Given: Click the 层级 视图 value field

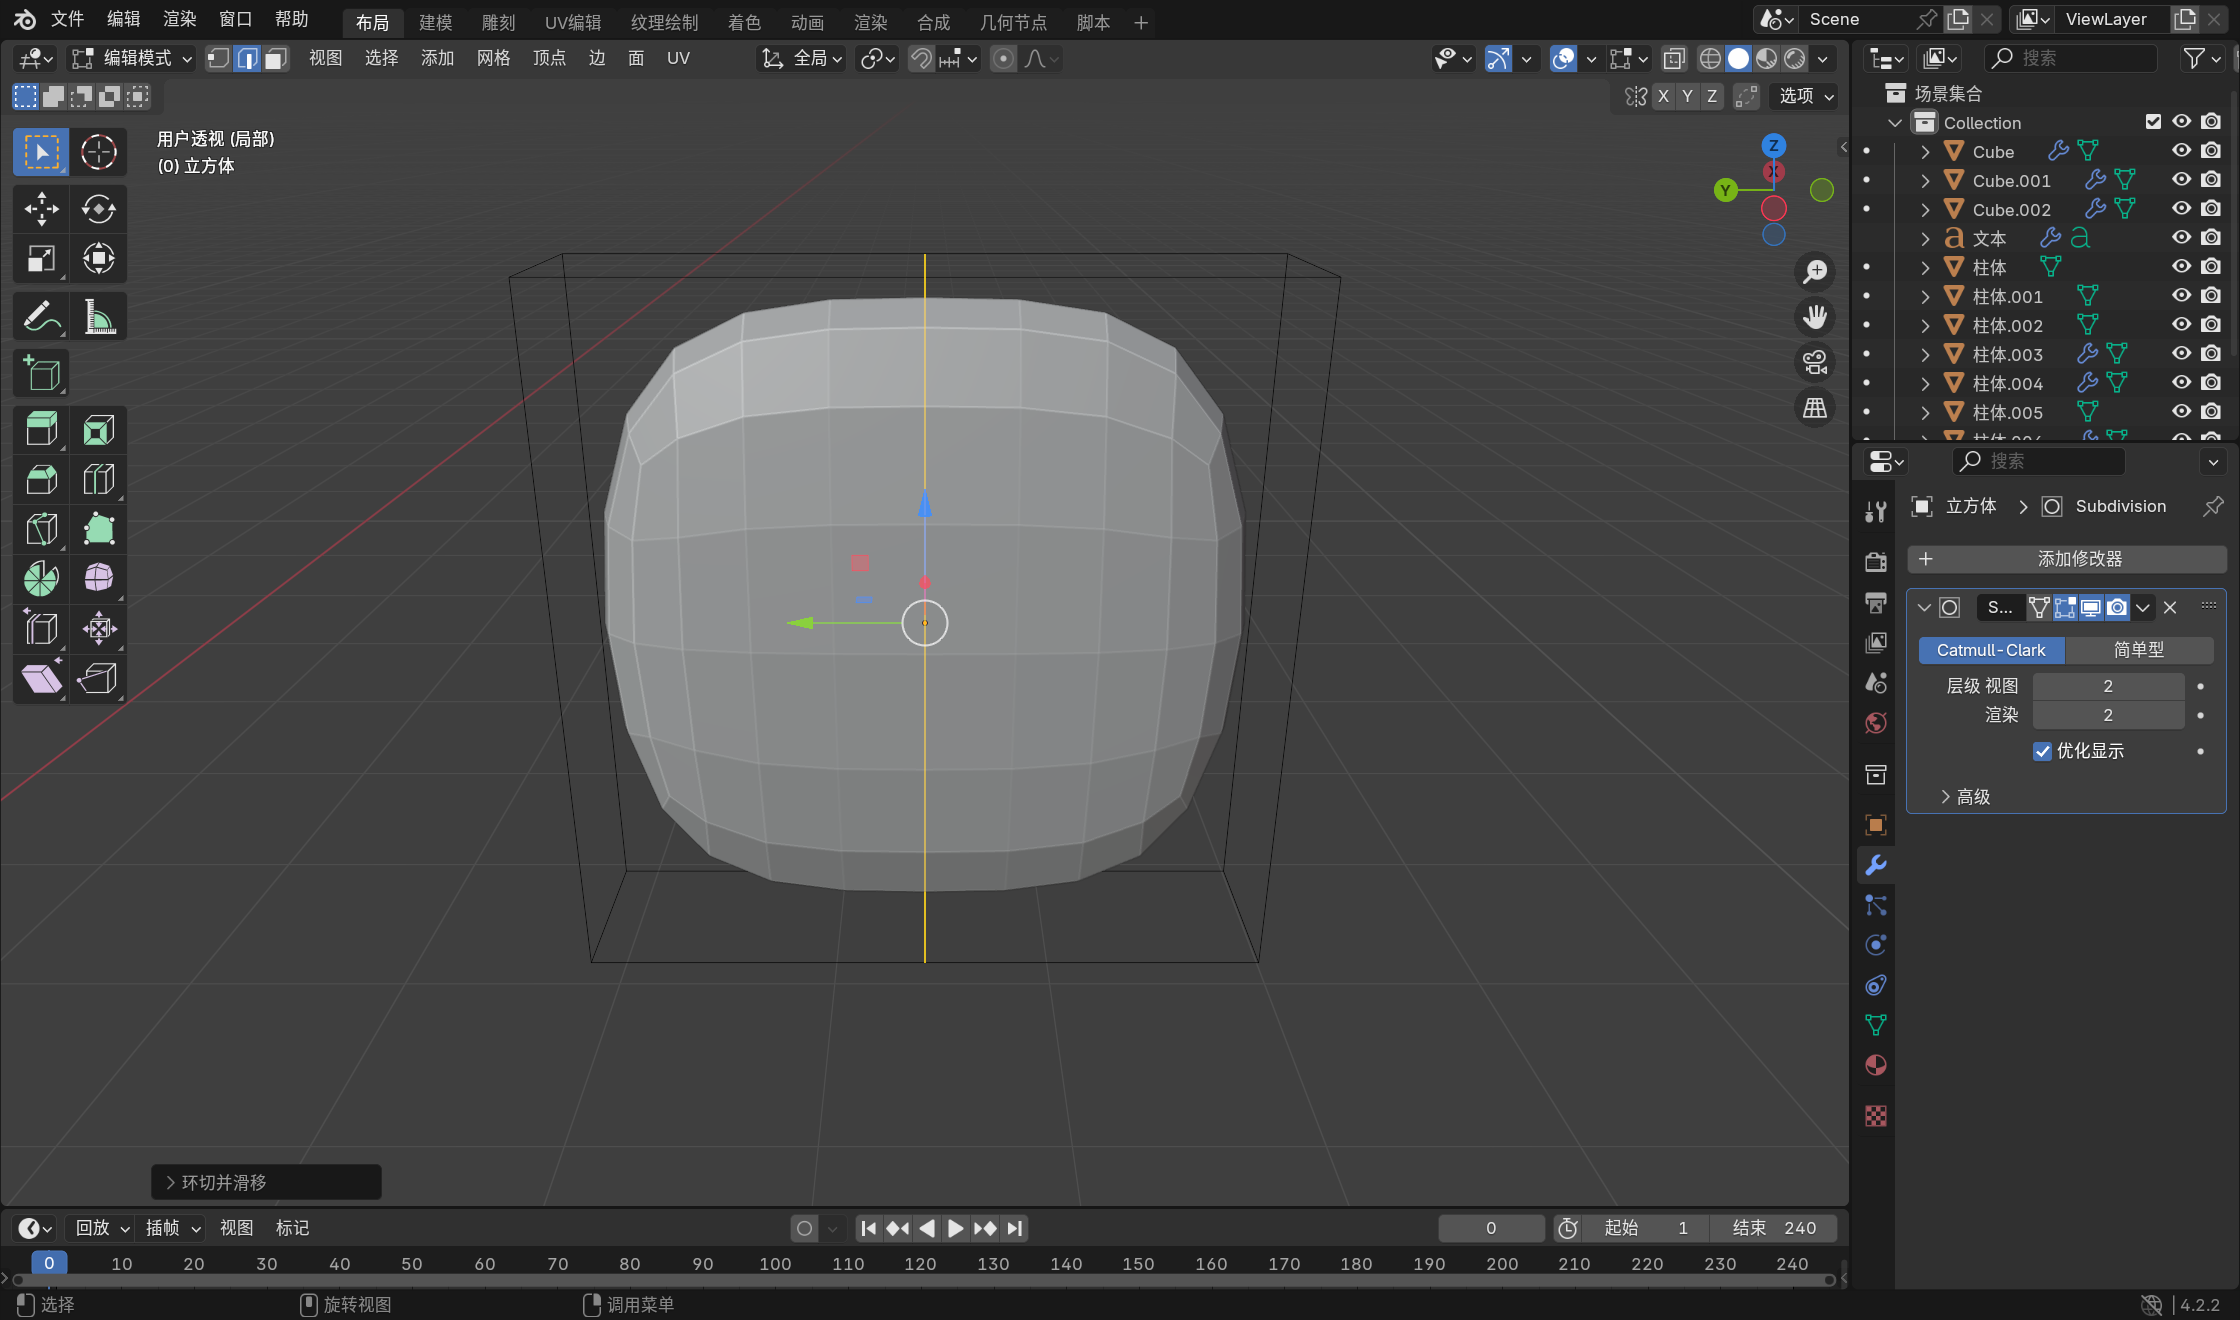Looking at the screenshot, I should (x=2107, y=686).
